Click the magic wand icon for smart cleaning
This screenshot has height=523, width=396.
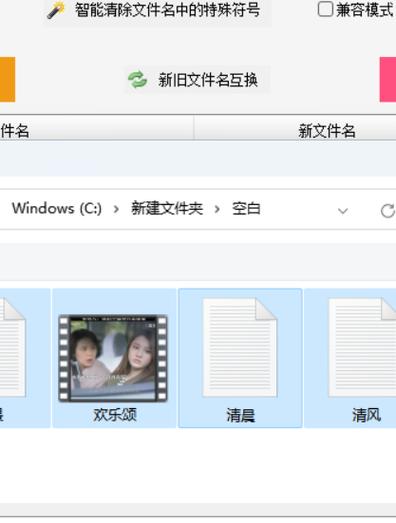click(x=56, y=10)
